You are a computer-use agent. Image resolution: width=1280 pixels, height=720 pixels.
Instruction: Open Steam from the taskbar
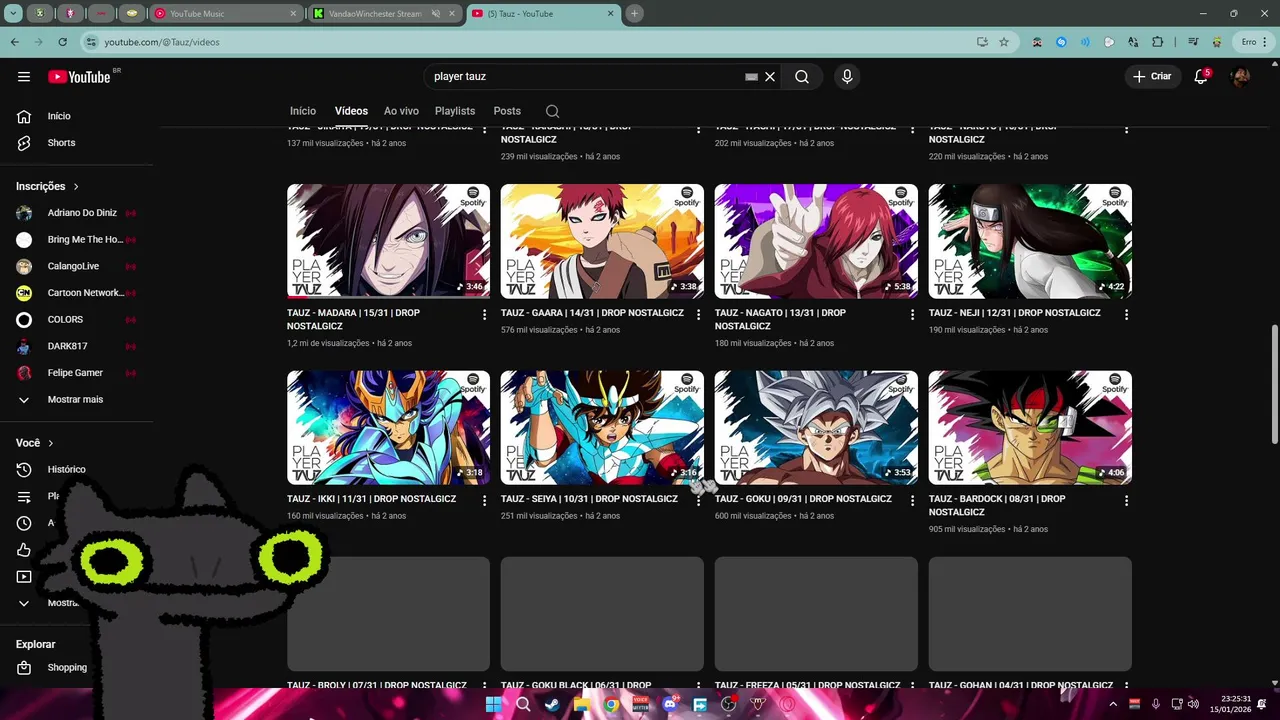tap(552, 704)
